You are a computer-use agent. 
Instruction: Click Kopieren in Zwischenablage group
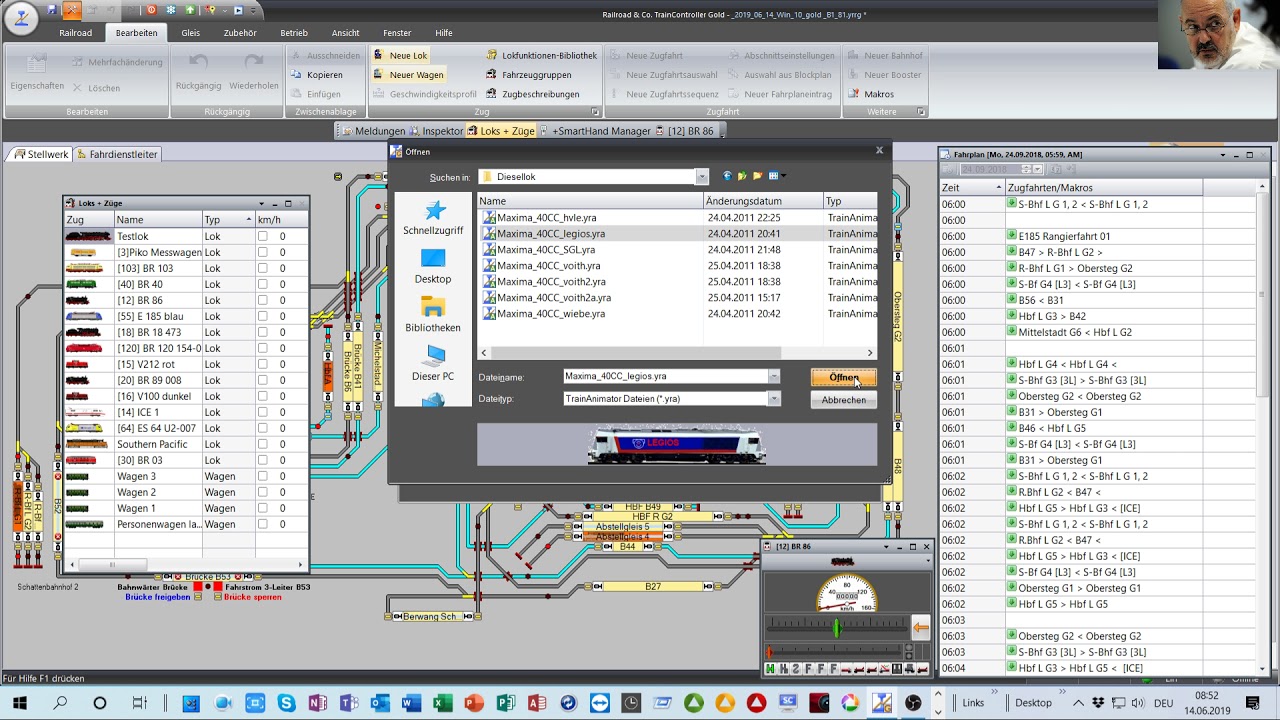tap(316, 75)
